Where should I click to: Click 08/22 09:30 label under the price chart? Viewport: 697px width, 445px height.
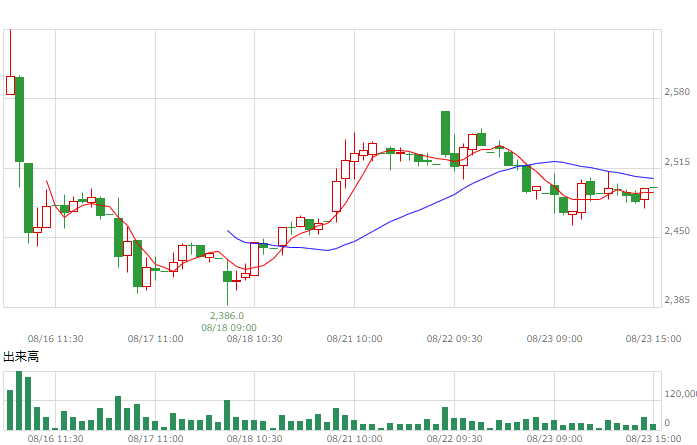[454, 339]
